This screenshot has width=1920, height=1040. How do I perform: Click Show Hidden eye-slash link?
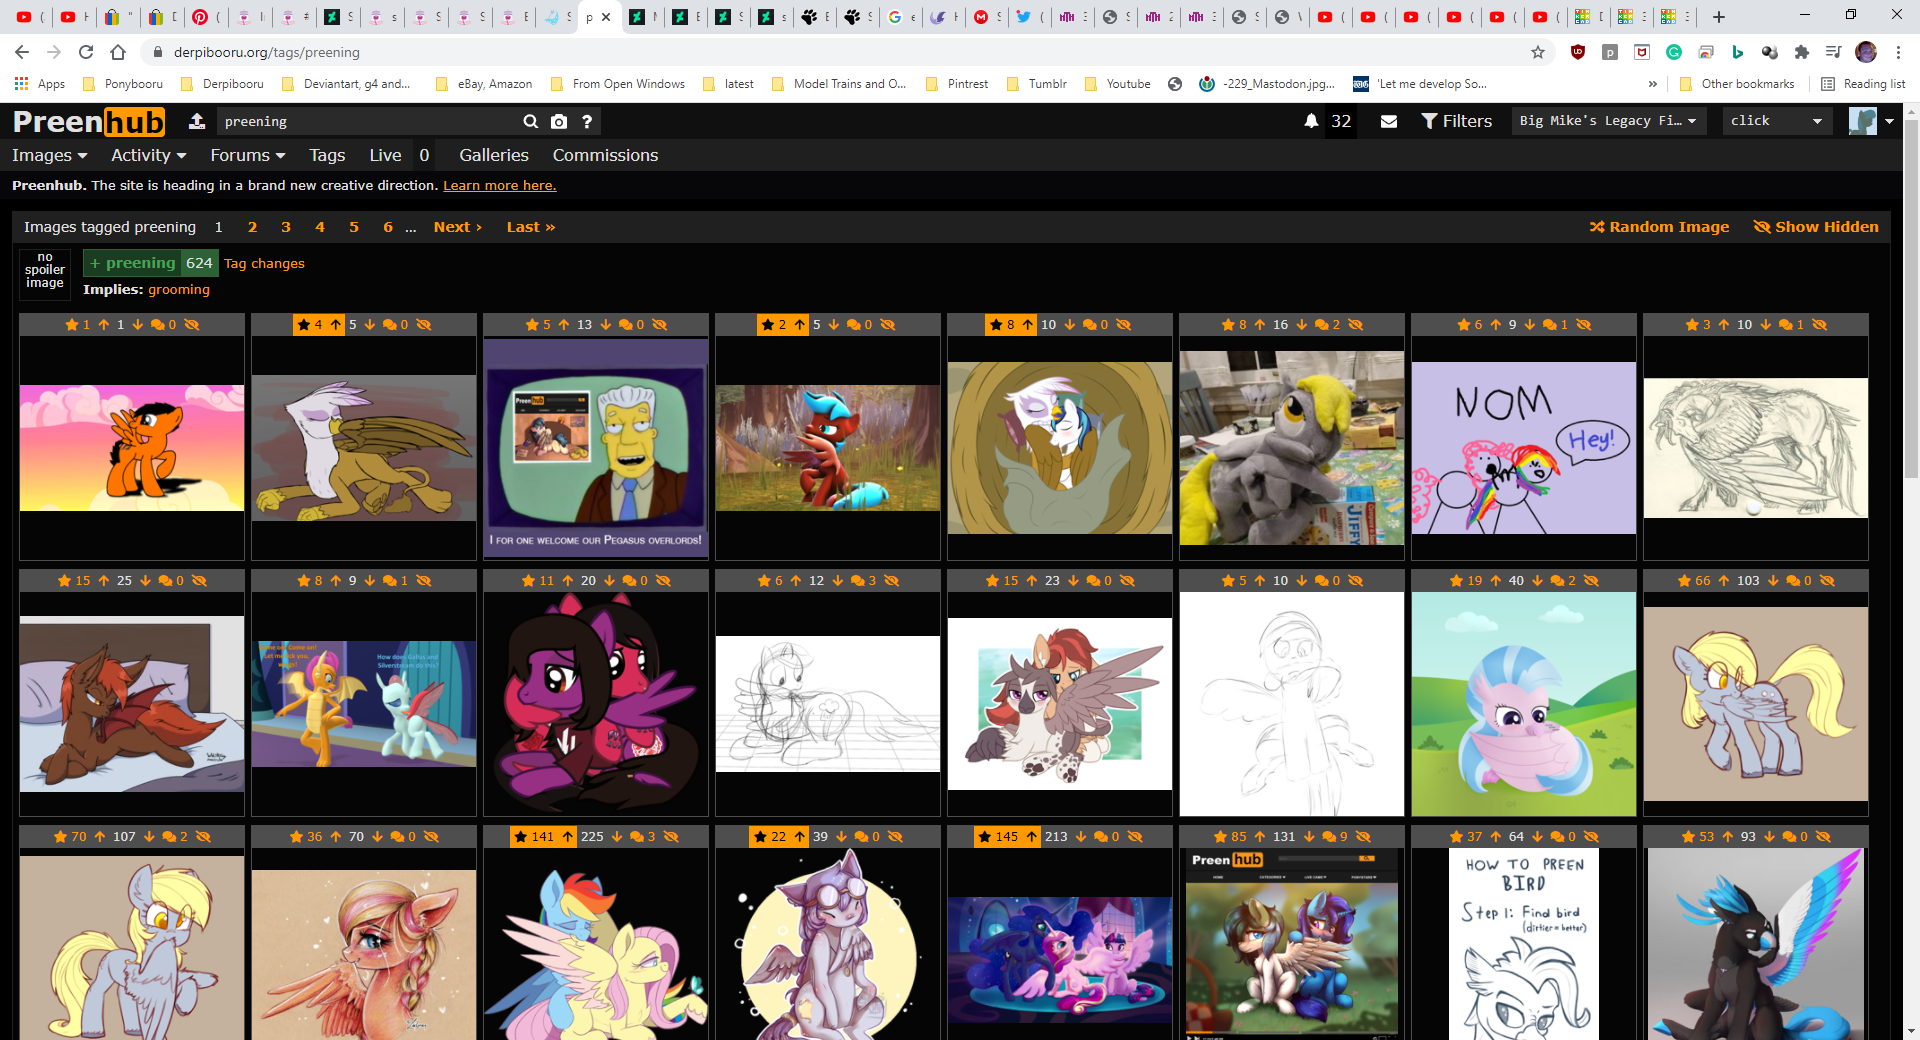coord(1816,227)
